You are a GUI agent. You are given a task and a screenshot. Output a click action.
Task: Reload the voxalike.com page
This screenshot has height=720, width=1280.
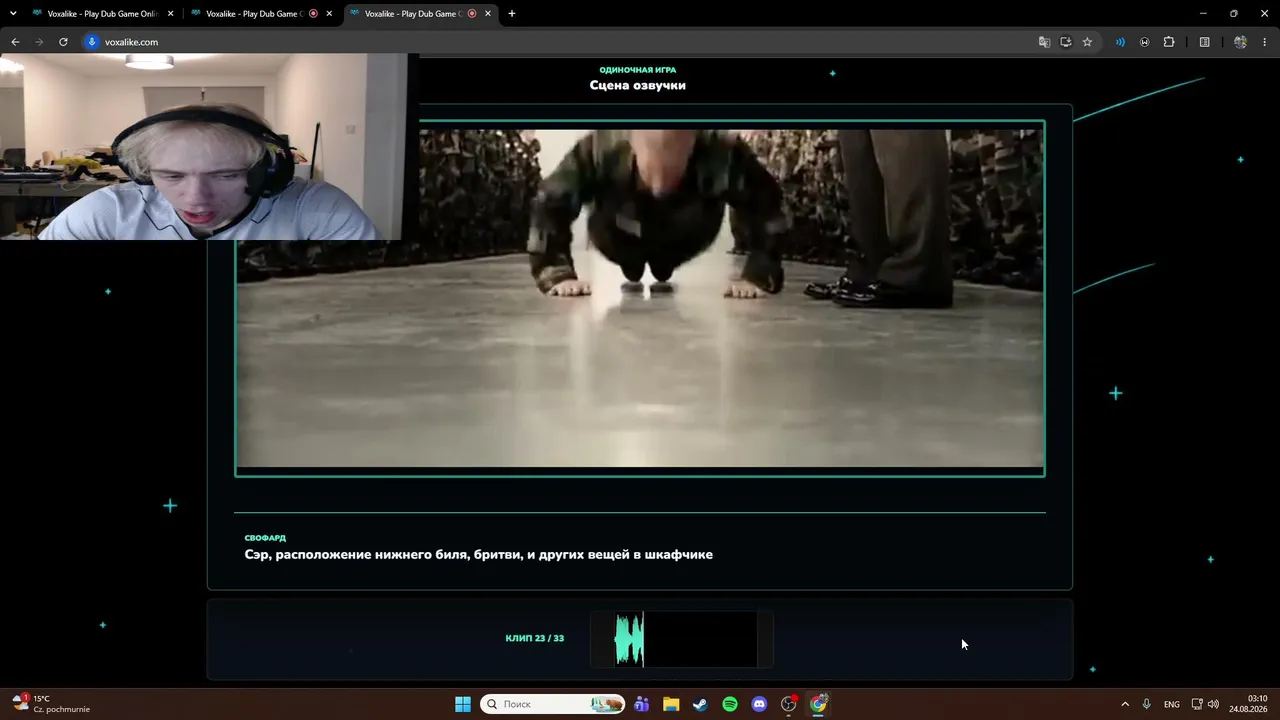pyautogui.click(x=63, y=42)
